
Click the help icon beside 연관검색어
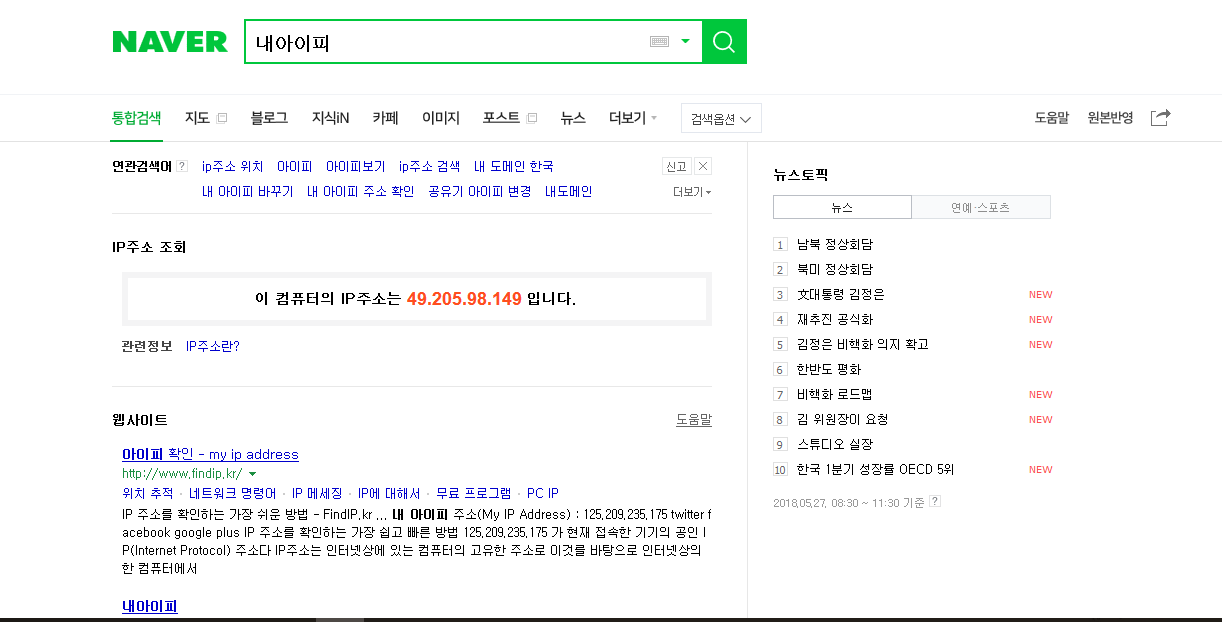point(182,166)
